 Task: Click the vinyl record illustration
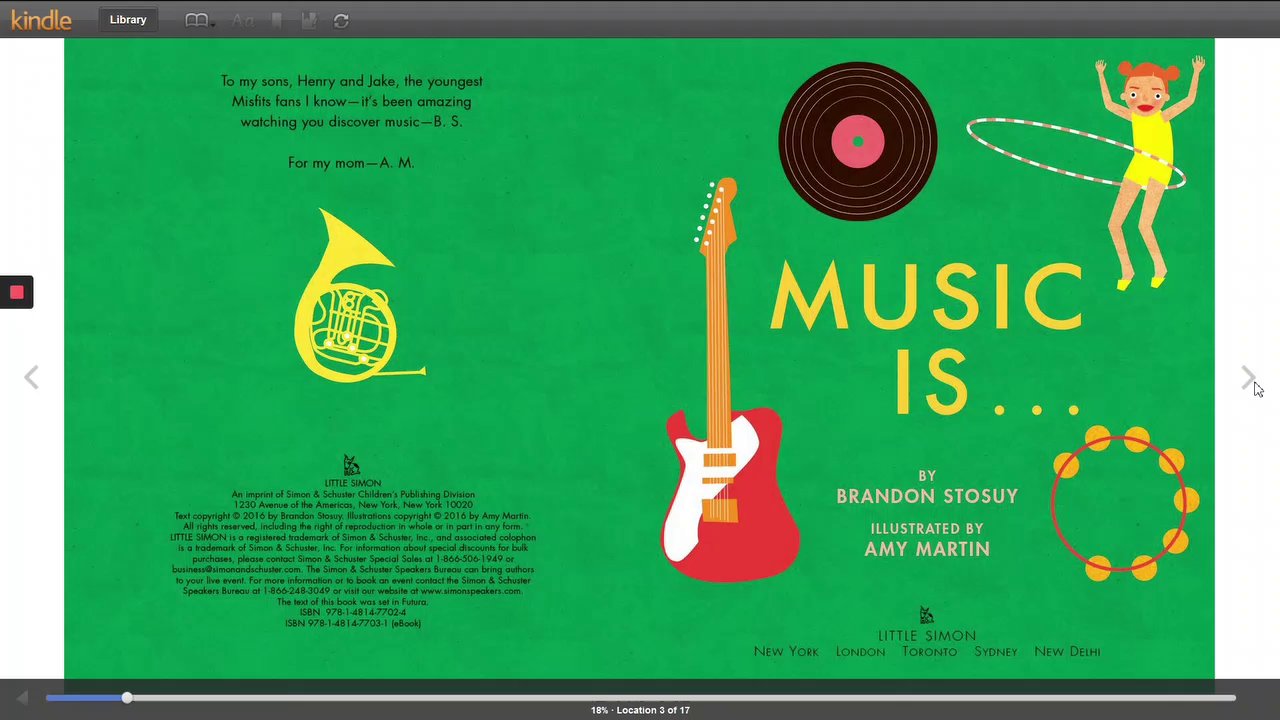tap(857, 141)
